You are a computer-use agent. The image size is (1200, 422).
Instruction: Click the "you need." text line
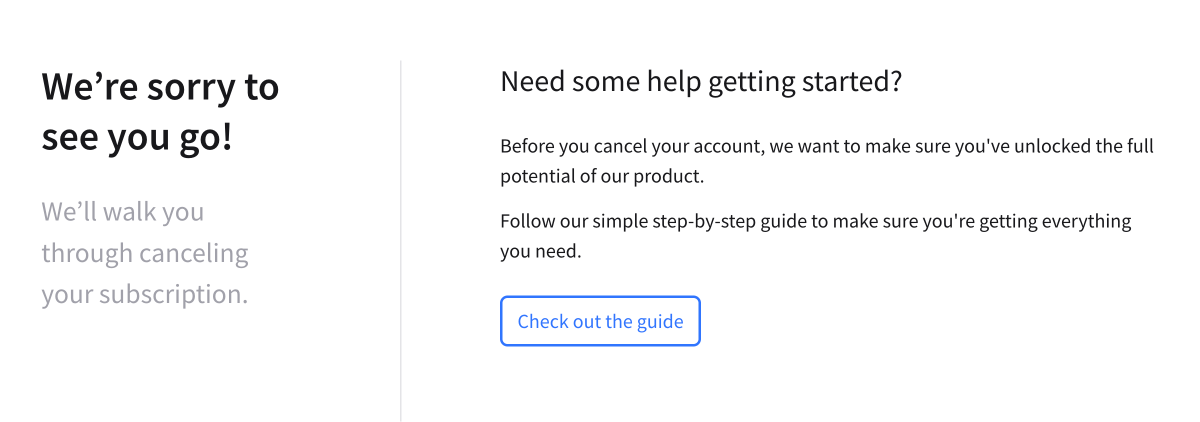click(540, 251)
